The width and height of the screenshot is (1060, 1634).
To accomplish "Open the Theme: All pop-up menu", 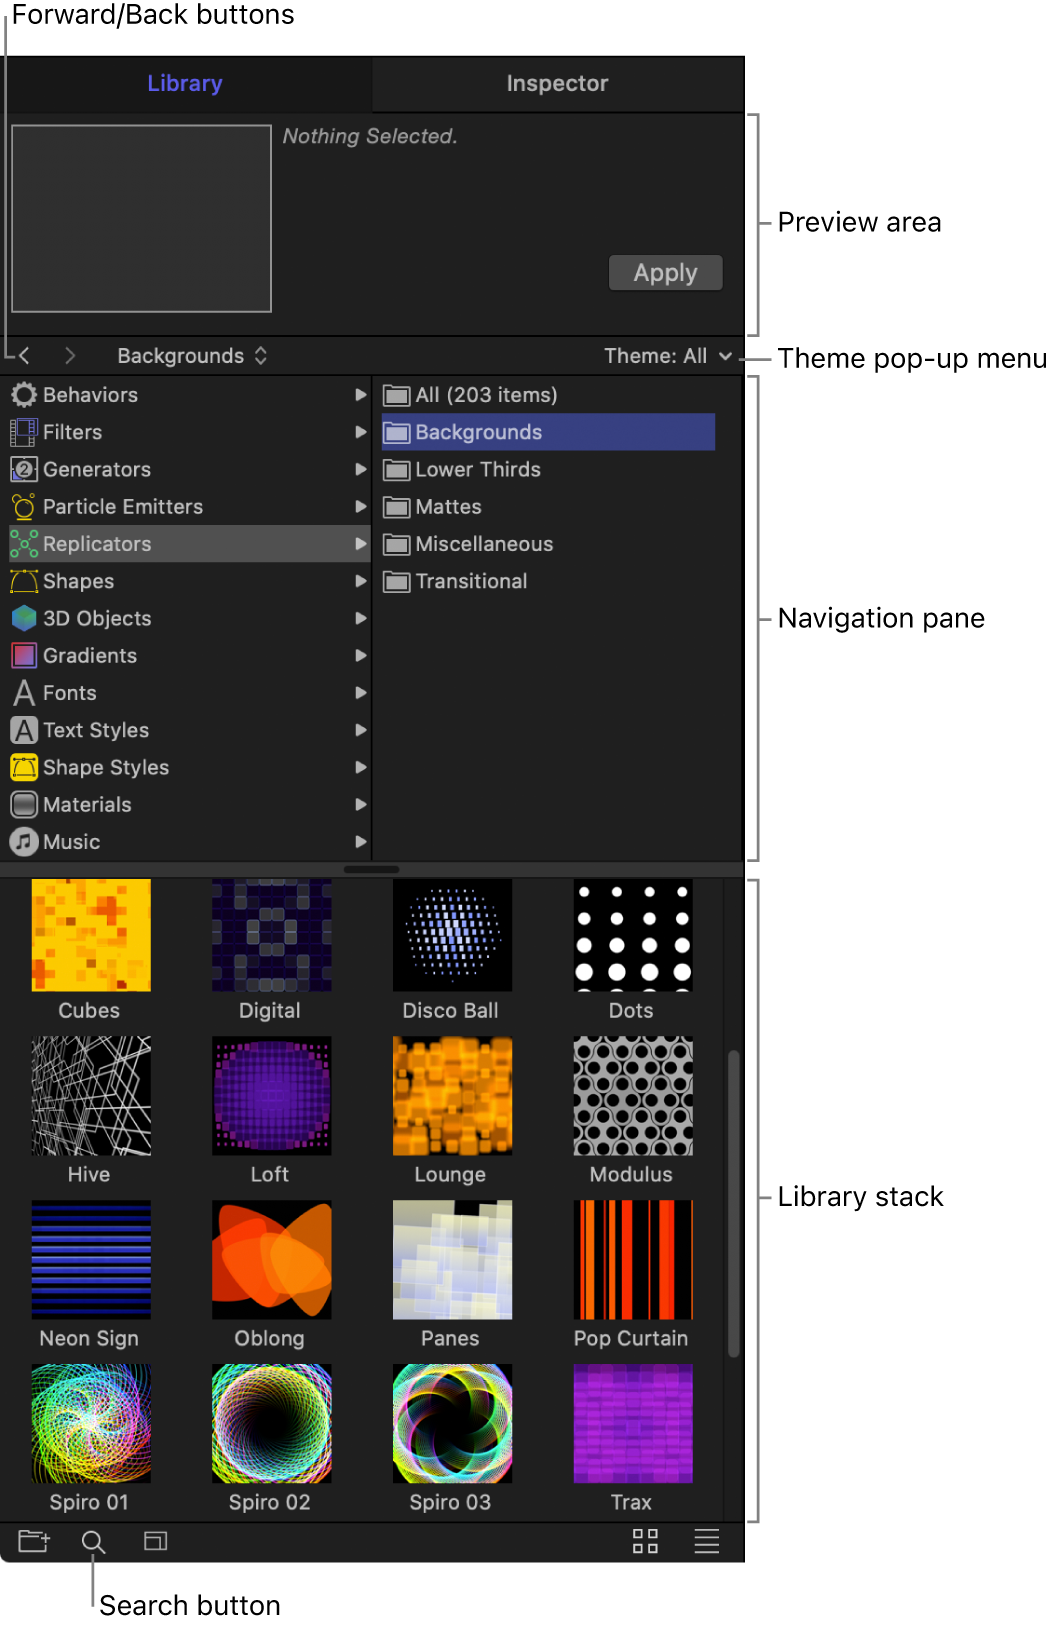I will click(x=668, y=356).
